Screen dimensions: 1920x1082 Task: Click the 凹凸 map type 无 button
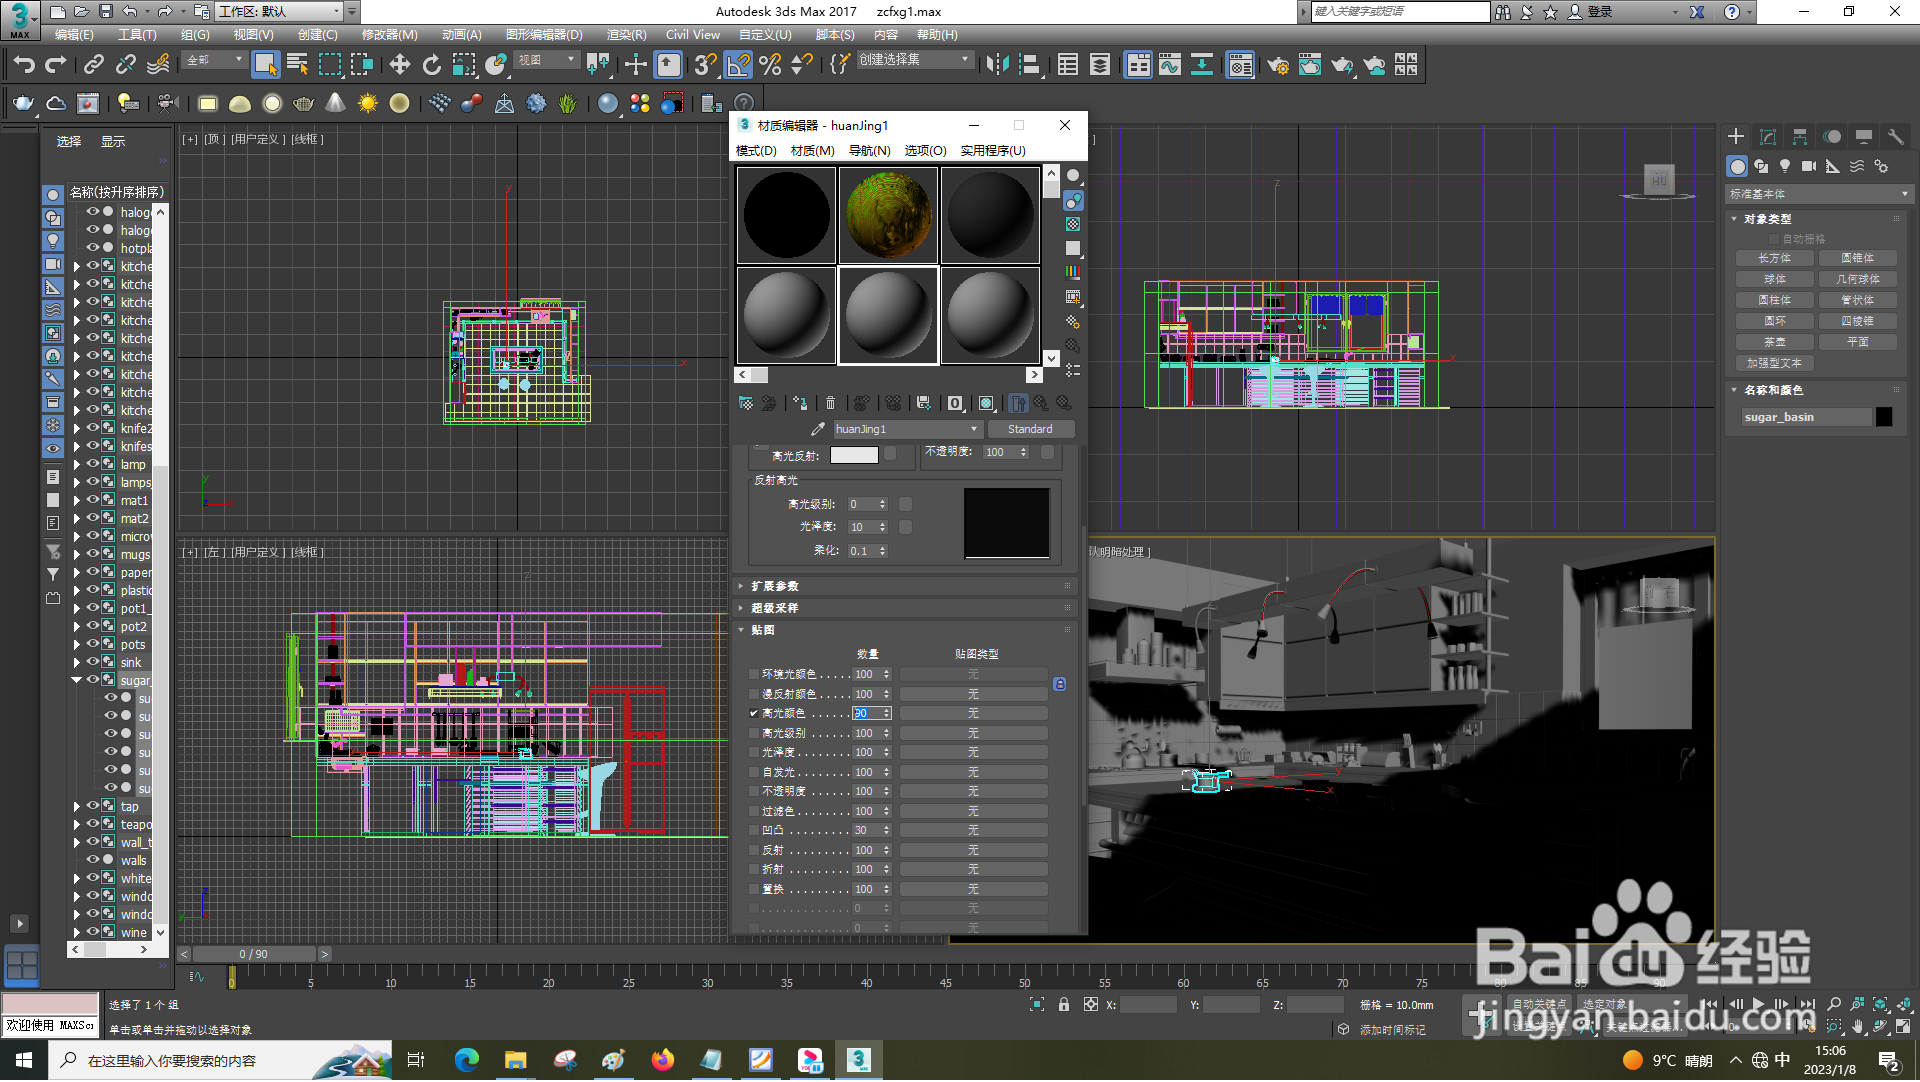pos(973,831)
